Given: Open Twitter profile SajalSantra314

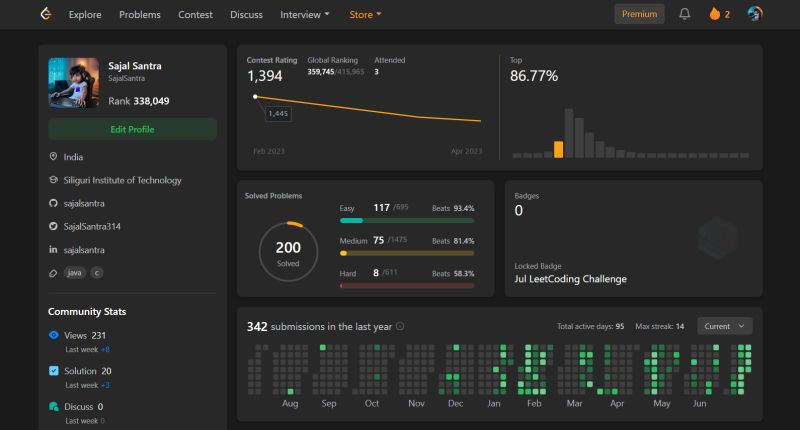Looking at the screenshot, I should coord(92,226).
